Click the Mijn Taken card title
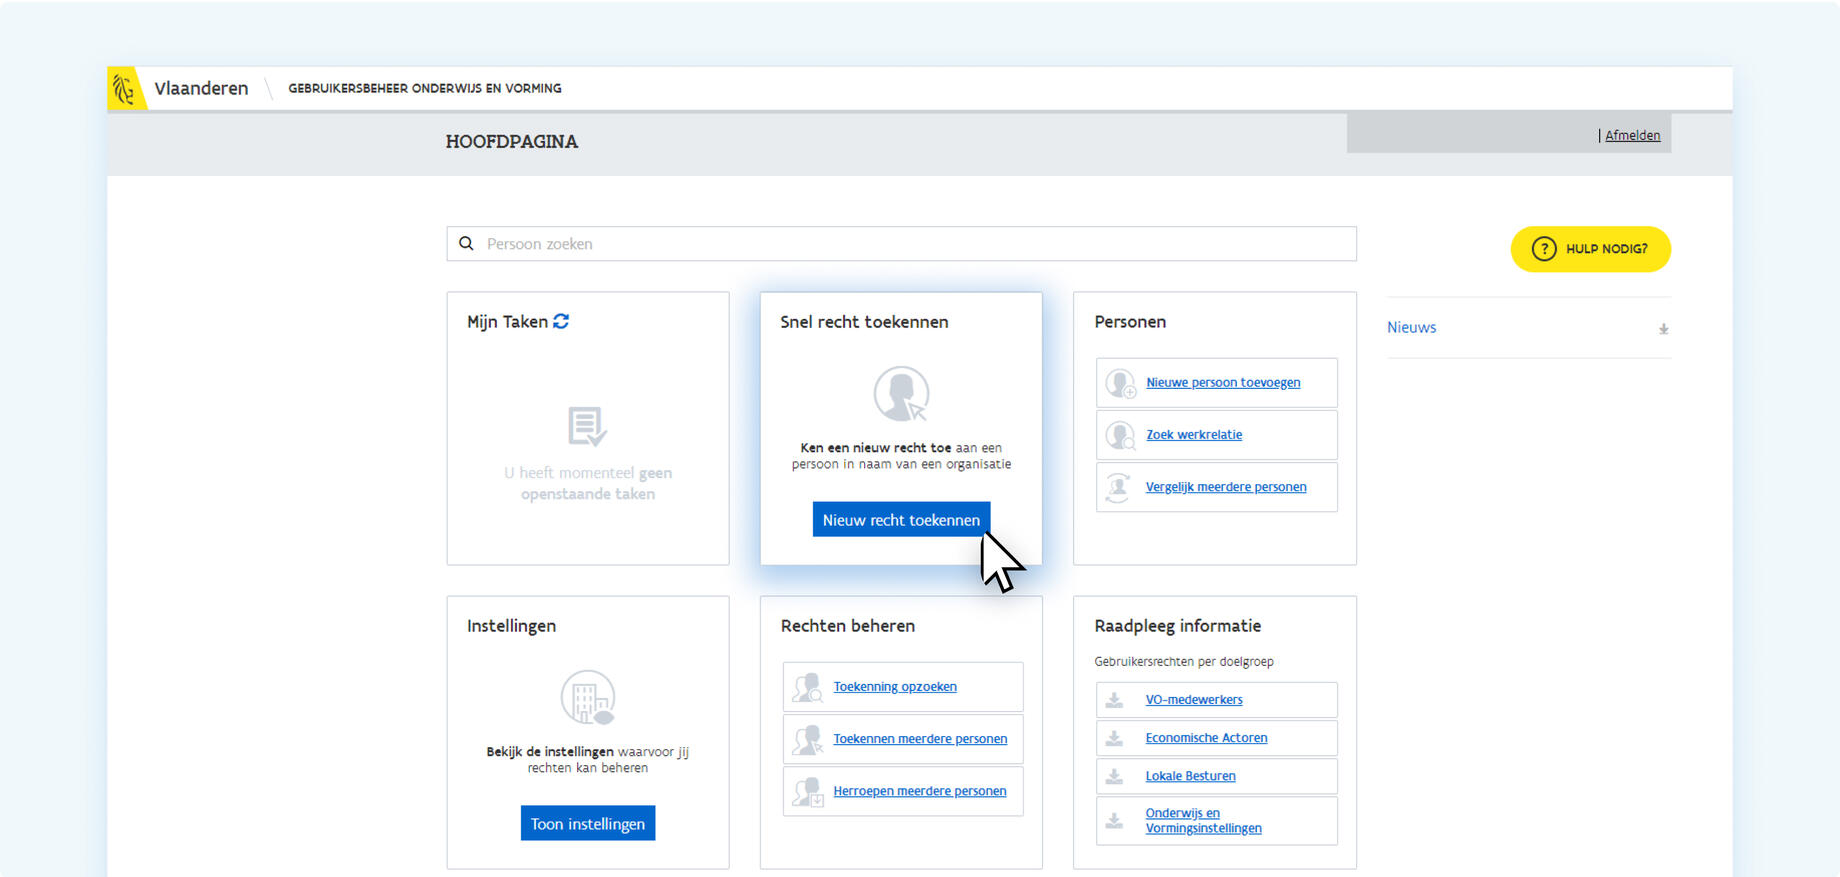 tap(507, 322)
